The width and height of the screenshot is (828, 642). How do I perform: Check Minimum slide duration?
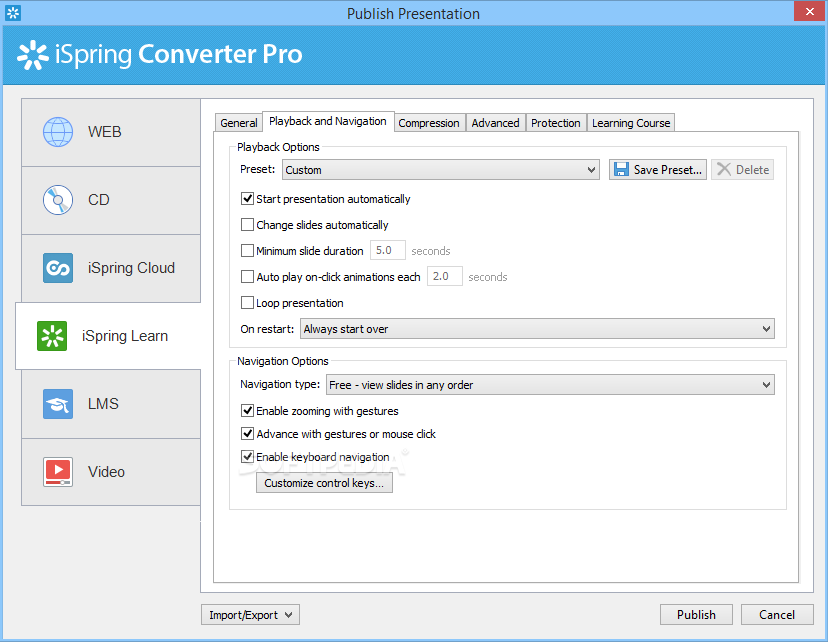[247, 251]
